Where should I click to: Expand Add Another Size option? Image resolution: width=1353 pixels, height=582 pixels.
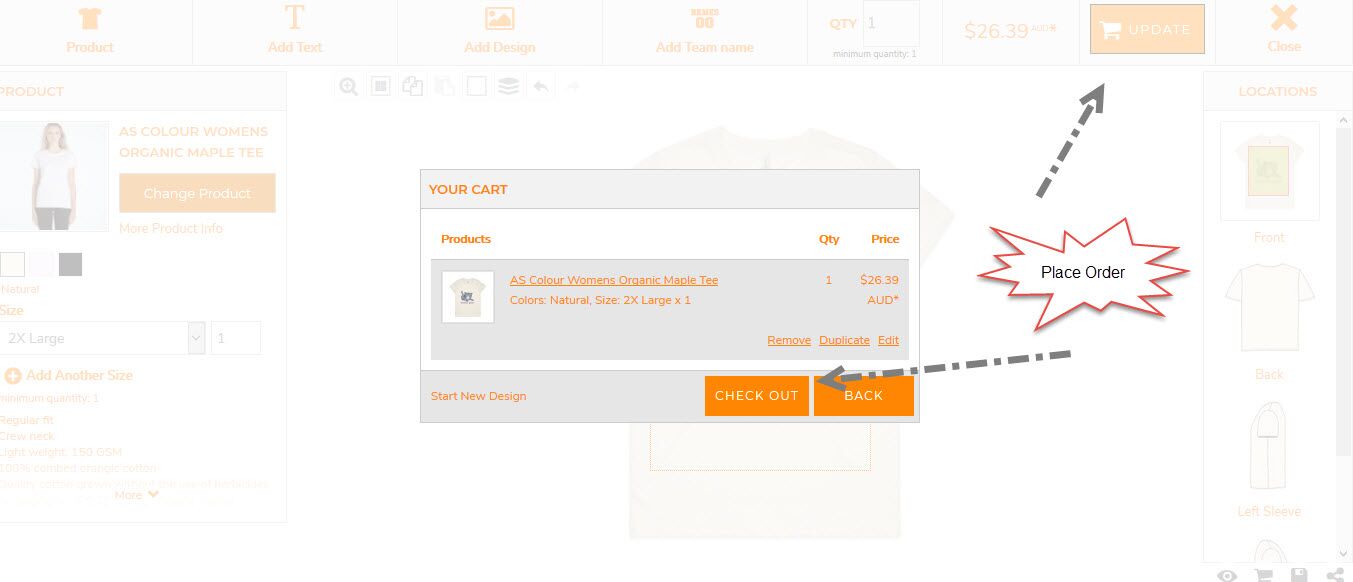click(68, 375)
